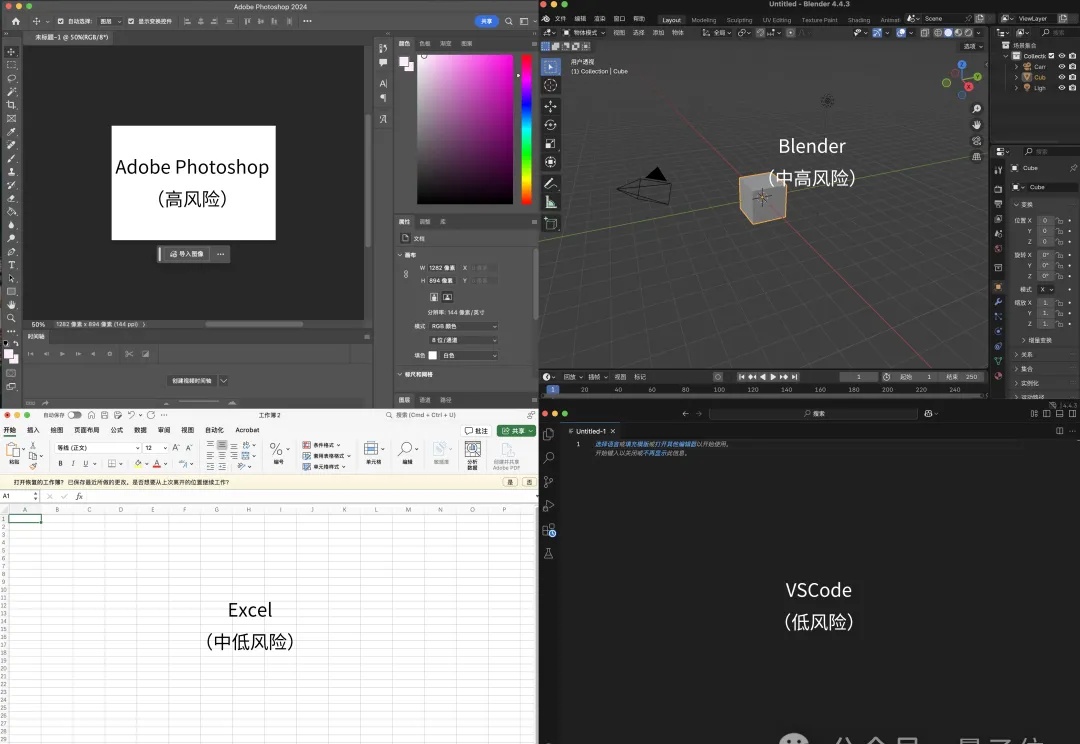Open Blender 选项 options dropdown
The width and height of the screenshot is (1080, 744).
coord(973,46)
